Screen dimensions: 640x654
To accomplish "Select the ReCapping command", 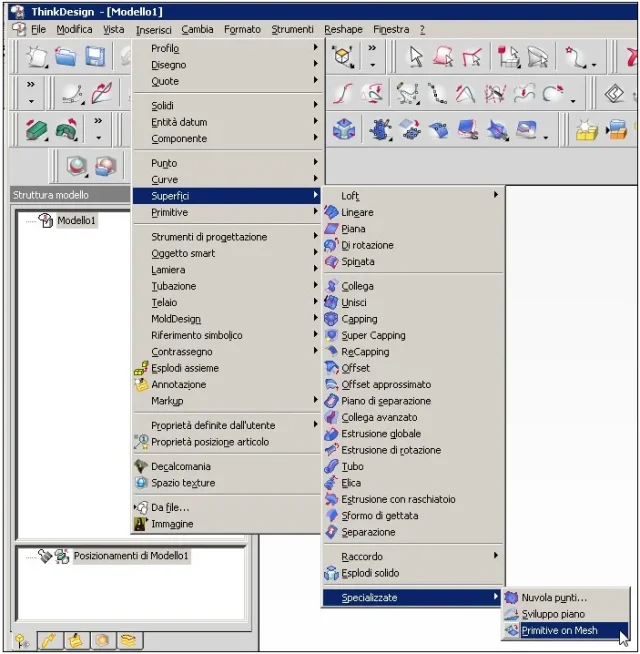I will (x=413, y=351).
